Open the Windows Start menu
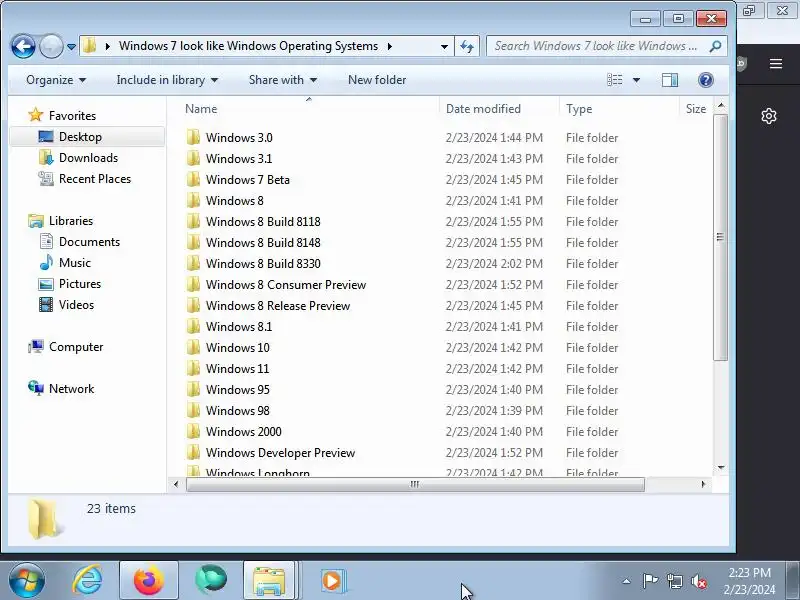The height and width of the screenshot is (600, 800). point(27,581)
